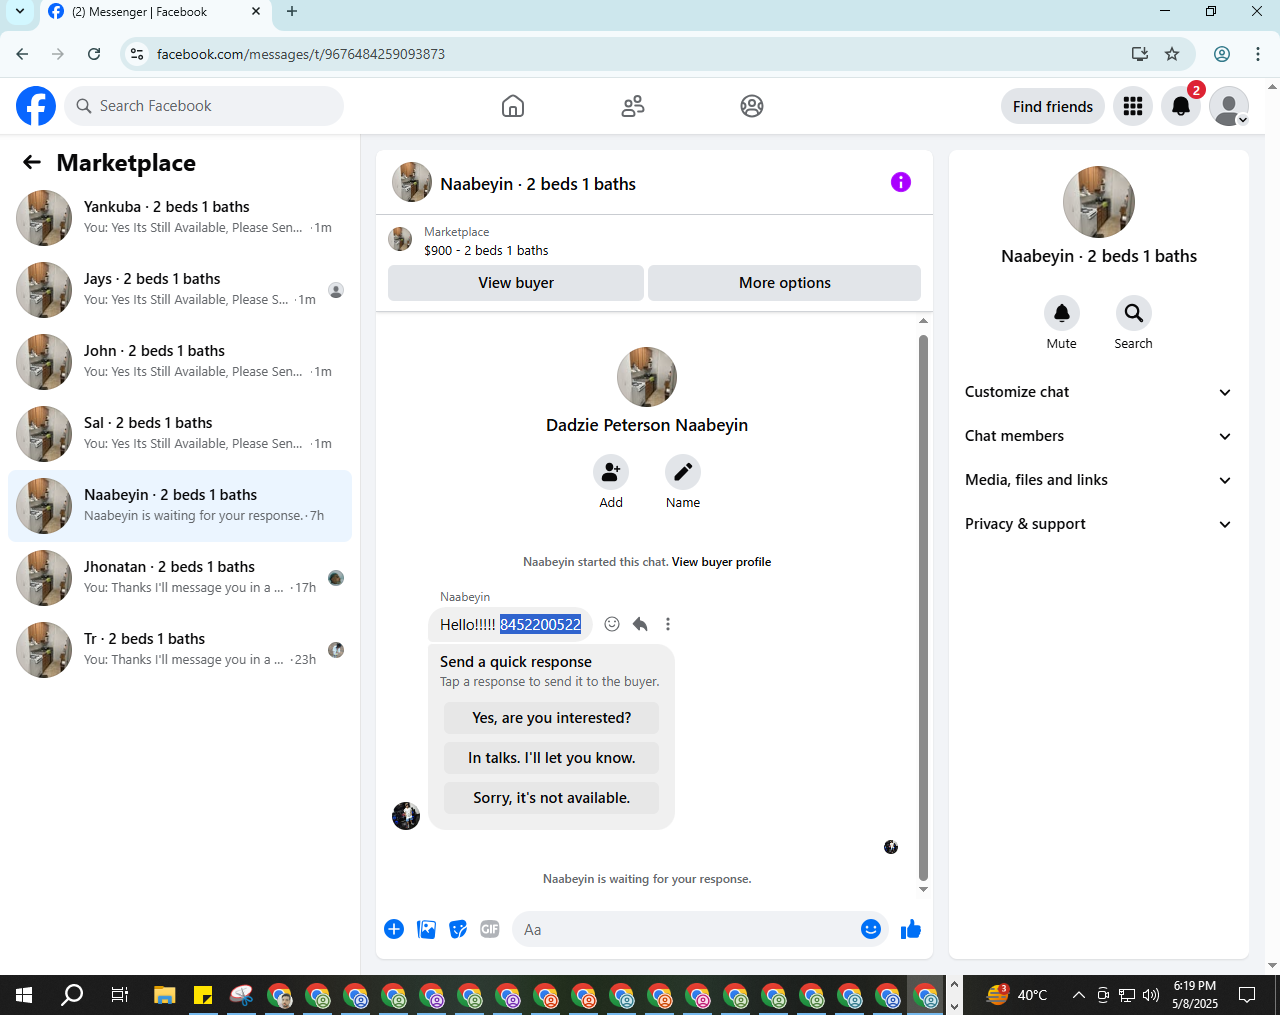This screenshot has width=1280, height=1015.
Task: Click View buyer button
Action: click(516, 283)
